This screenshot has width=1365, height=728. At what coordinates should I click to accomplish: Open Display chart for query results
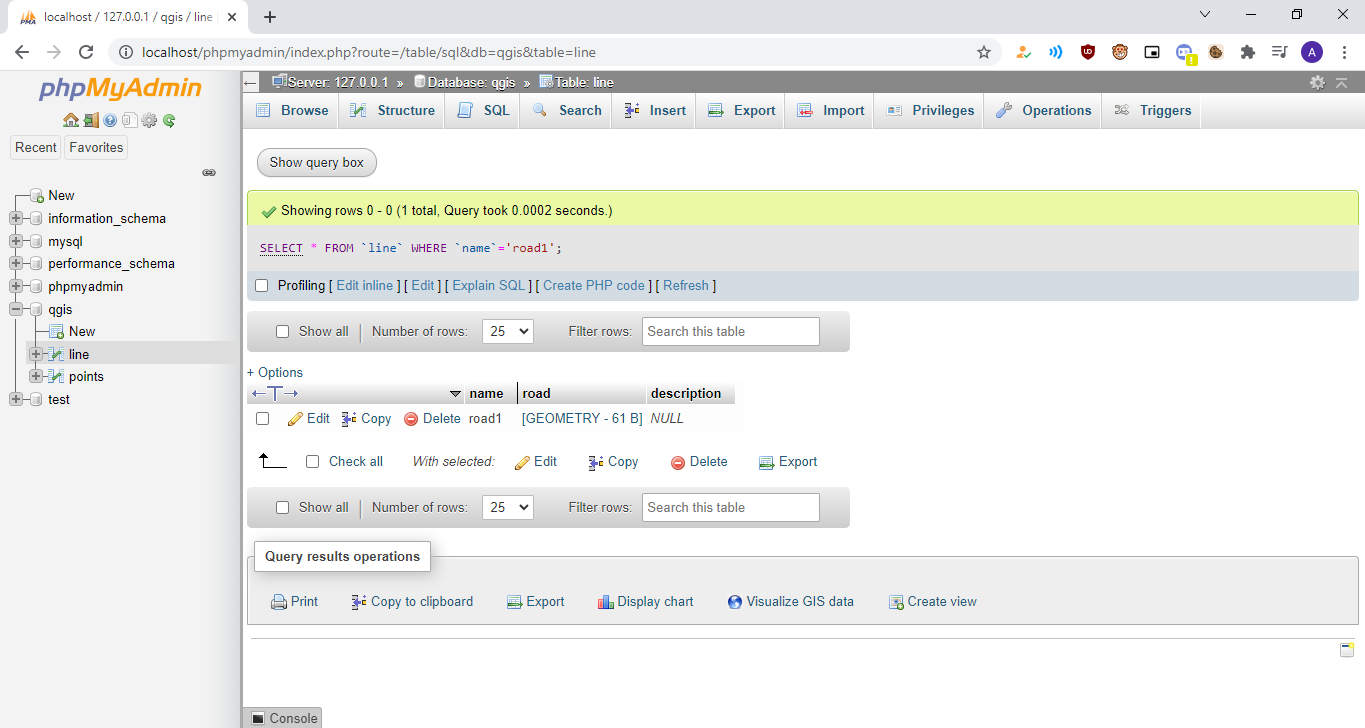[645, 601]
